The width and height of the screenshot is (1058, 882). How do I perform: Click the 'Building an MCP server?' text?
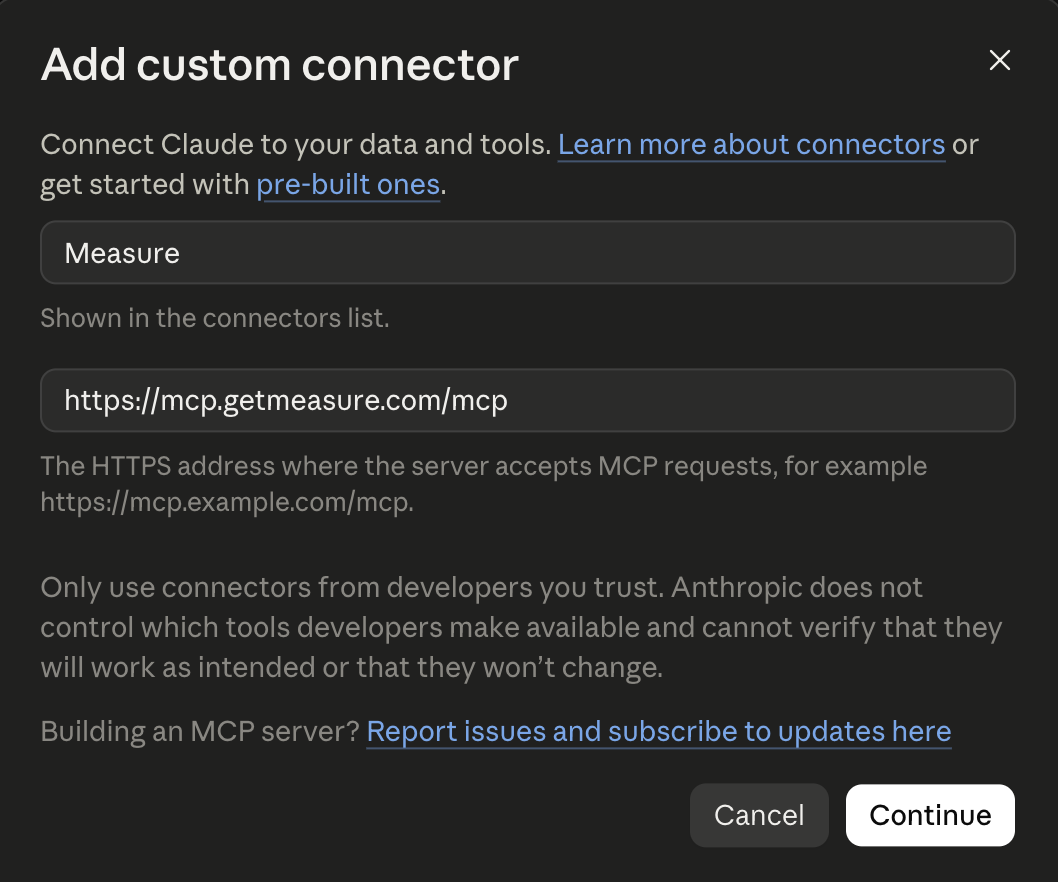pos(200,732)
